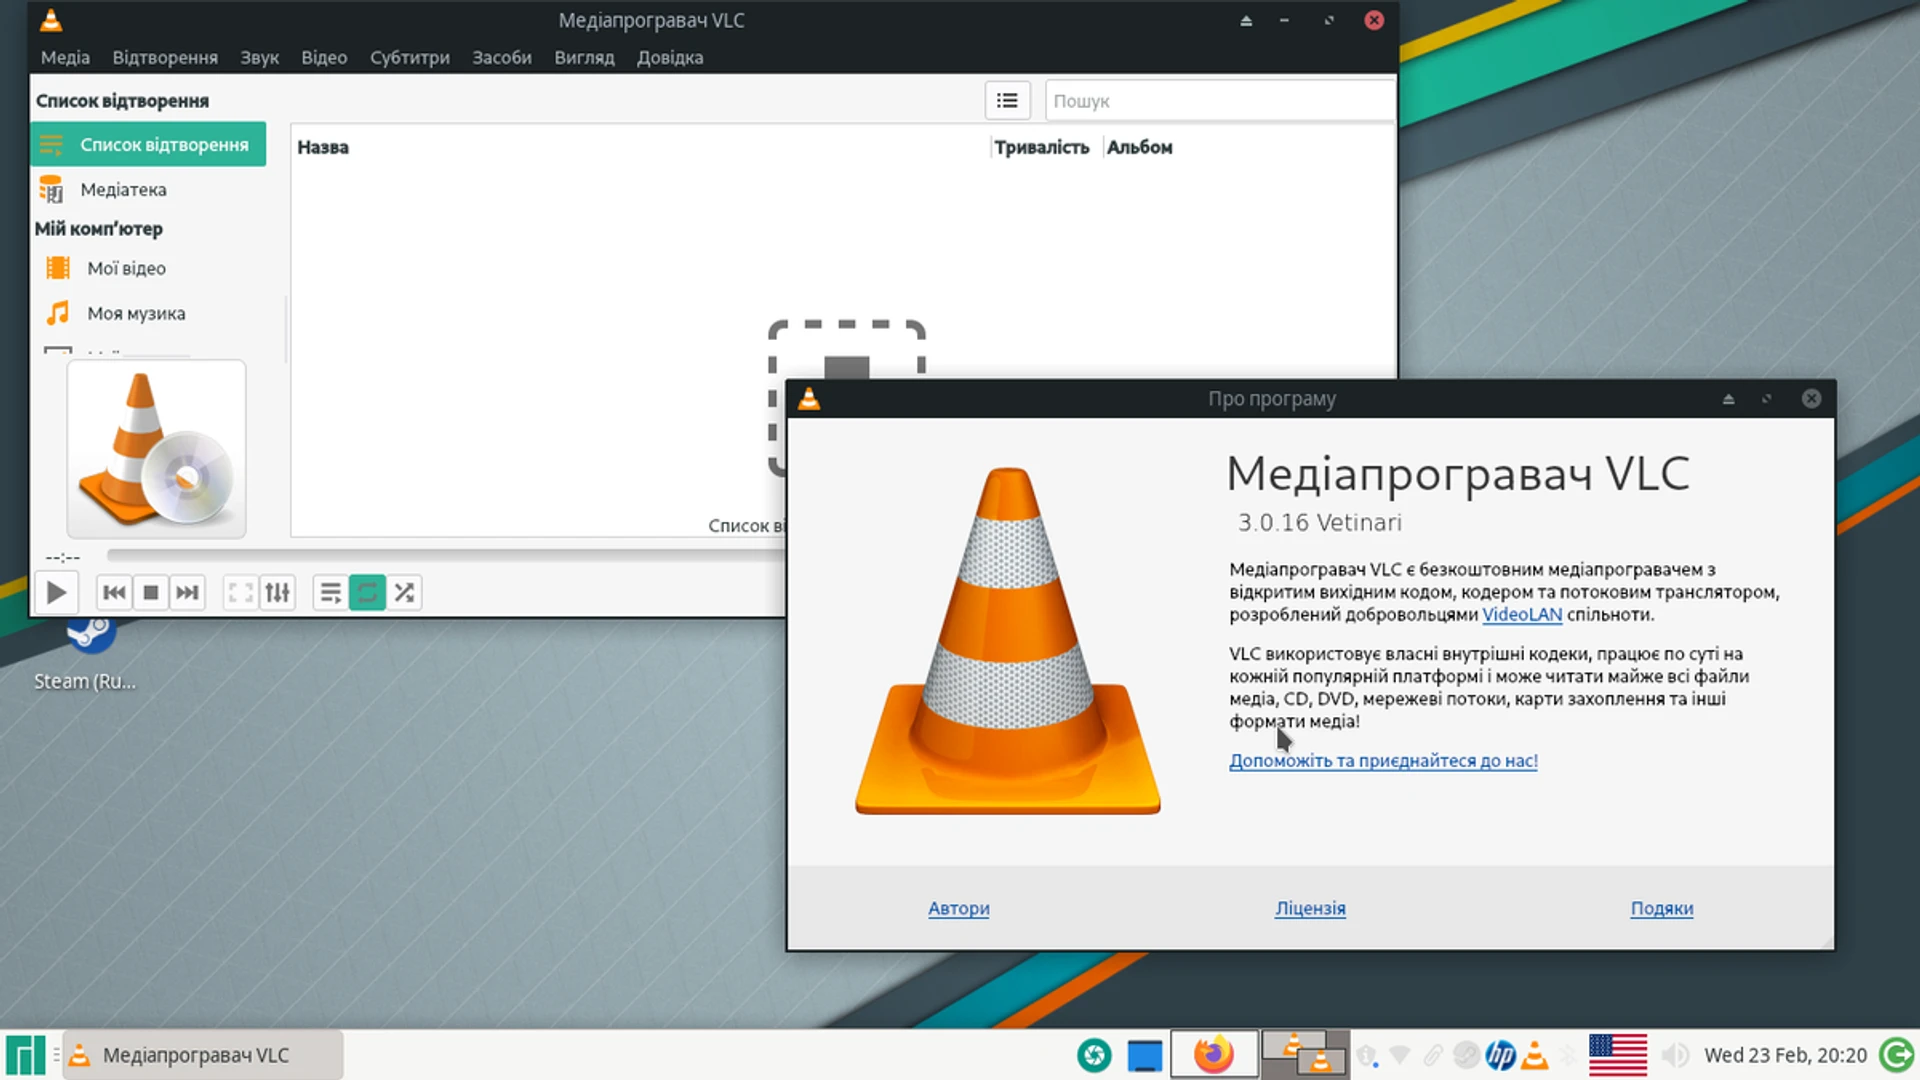Click the volume speaker tray icon
The height and width of the screenshot is (1080, 1920).
click(x=1675, y=1055)
